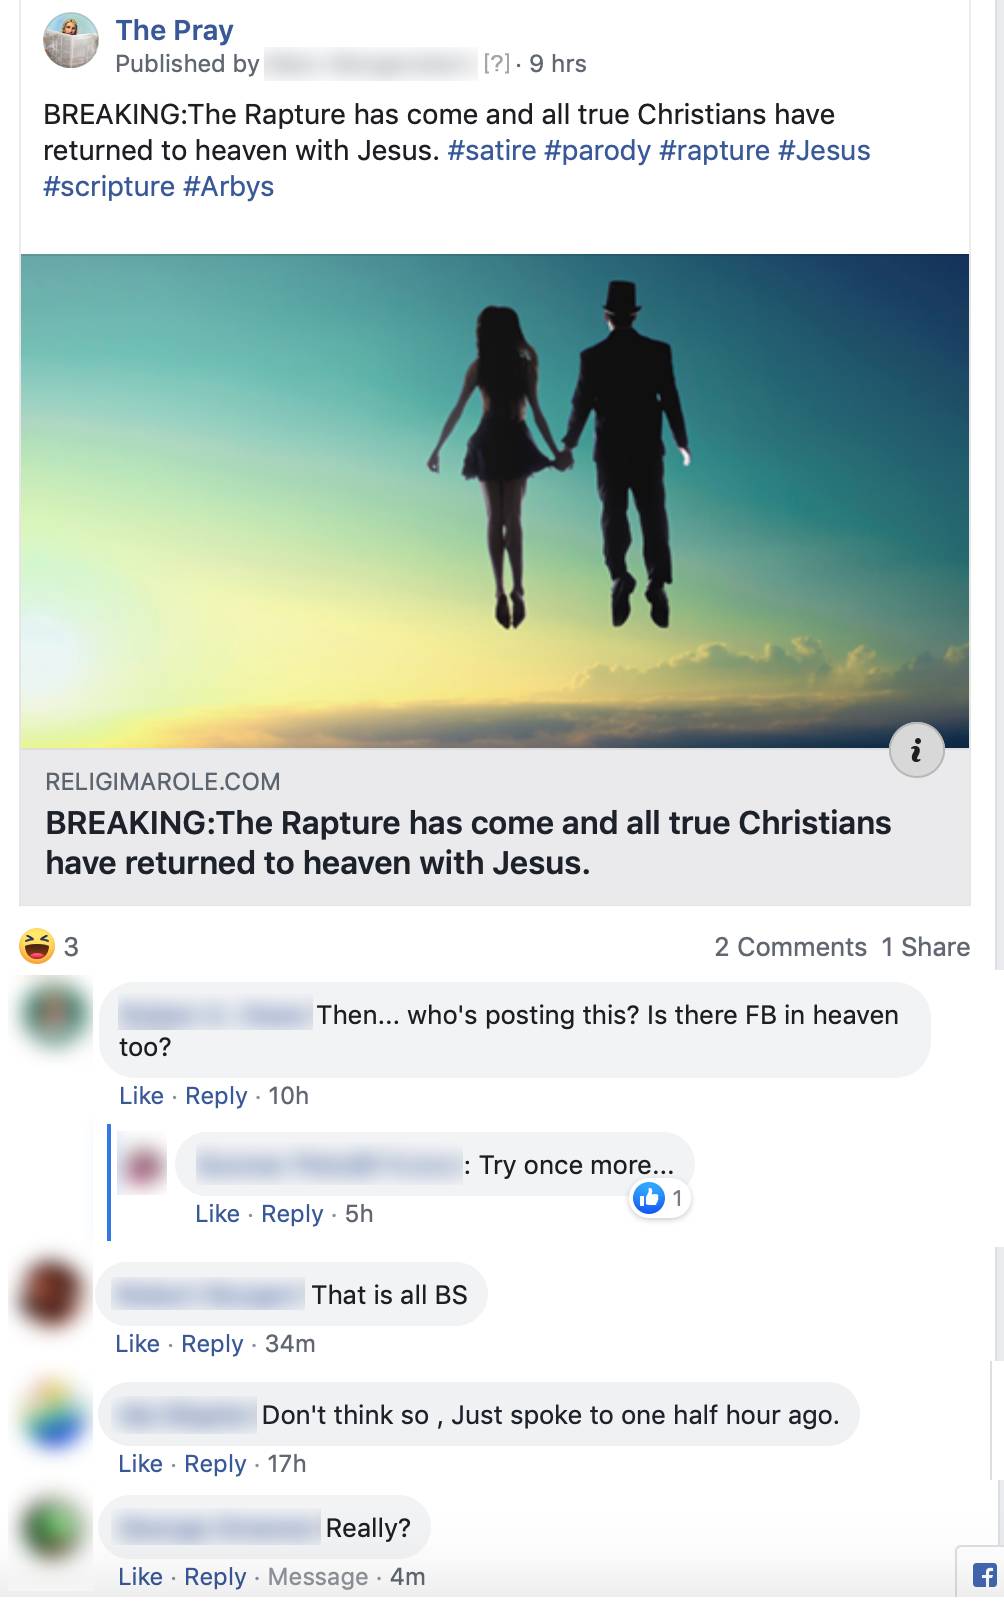The height and width of the screenshot is (1605, 1004).
Task: Click the info icon on article image
Action: [916, 750]
